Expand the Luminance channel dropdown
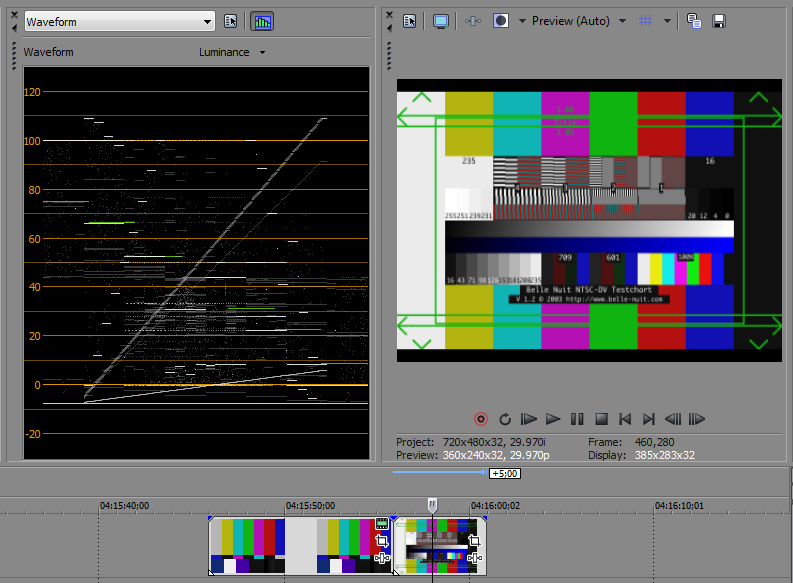793x583 pixels. tap(233, 52)
